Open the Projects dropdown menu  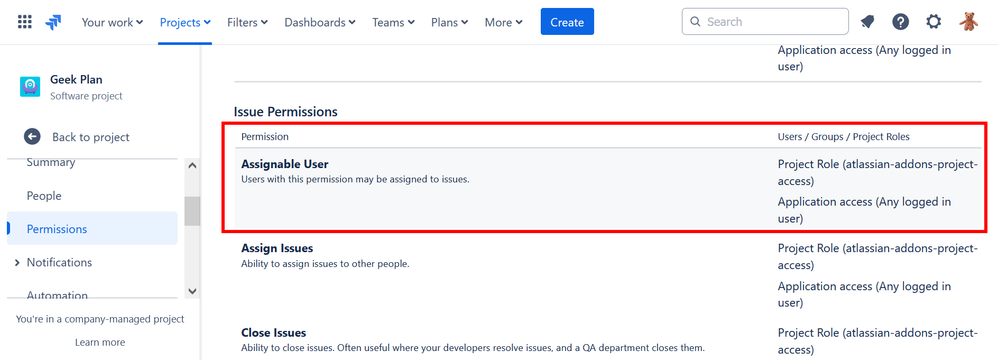click(x=185, y=22)
